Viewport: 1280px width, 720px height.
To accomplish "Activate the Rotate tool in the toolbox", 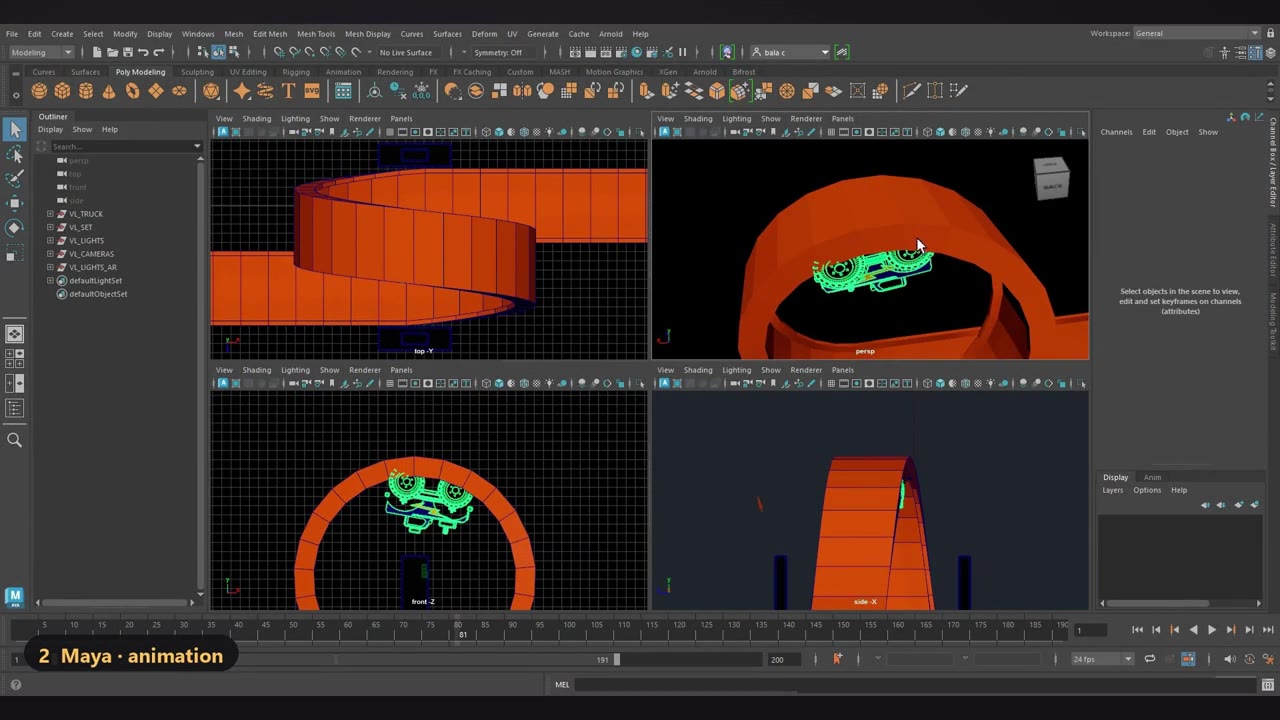I will pos(15,228).
